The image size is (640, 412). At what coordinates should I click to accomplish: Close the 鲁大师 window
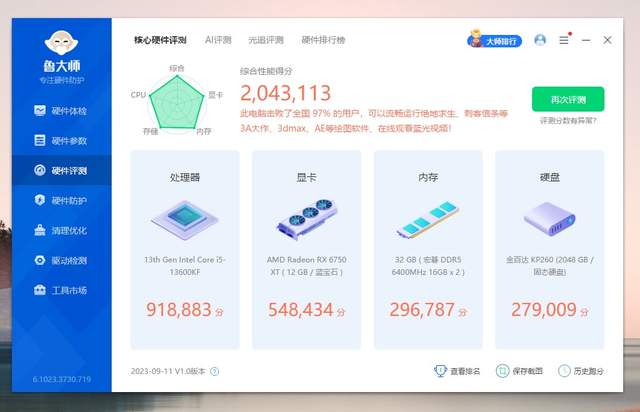[x=607, y=40]
